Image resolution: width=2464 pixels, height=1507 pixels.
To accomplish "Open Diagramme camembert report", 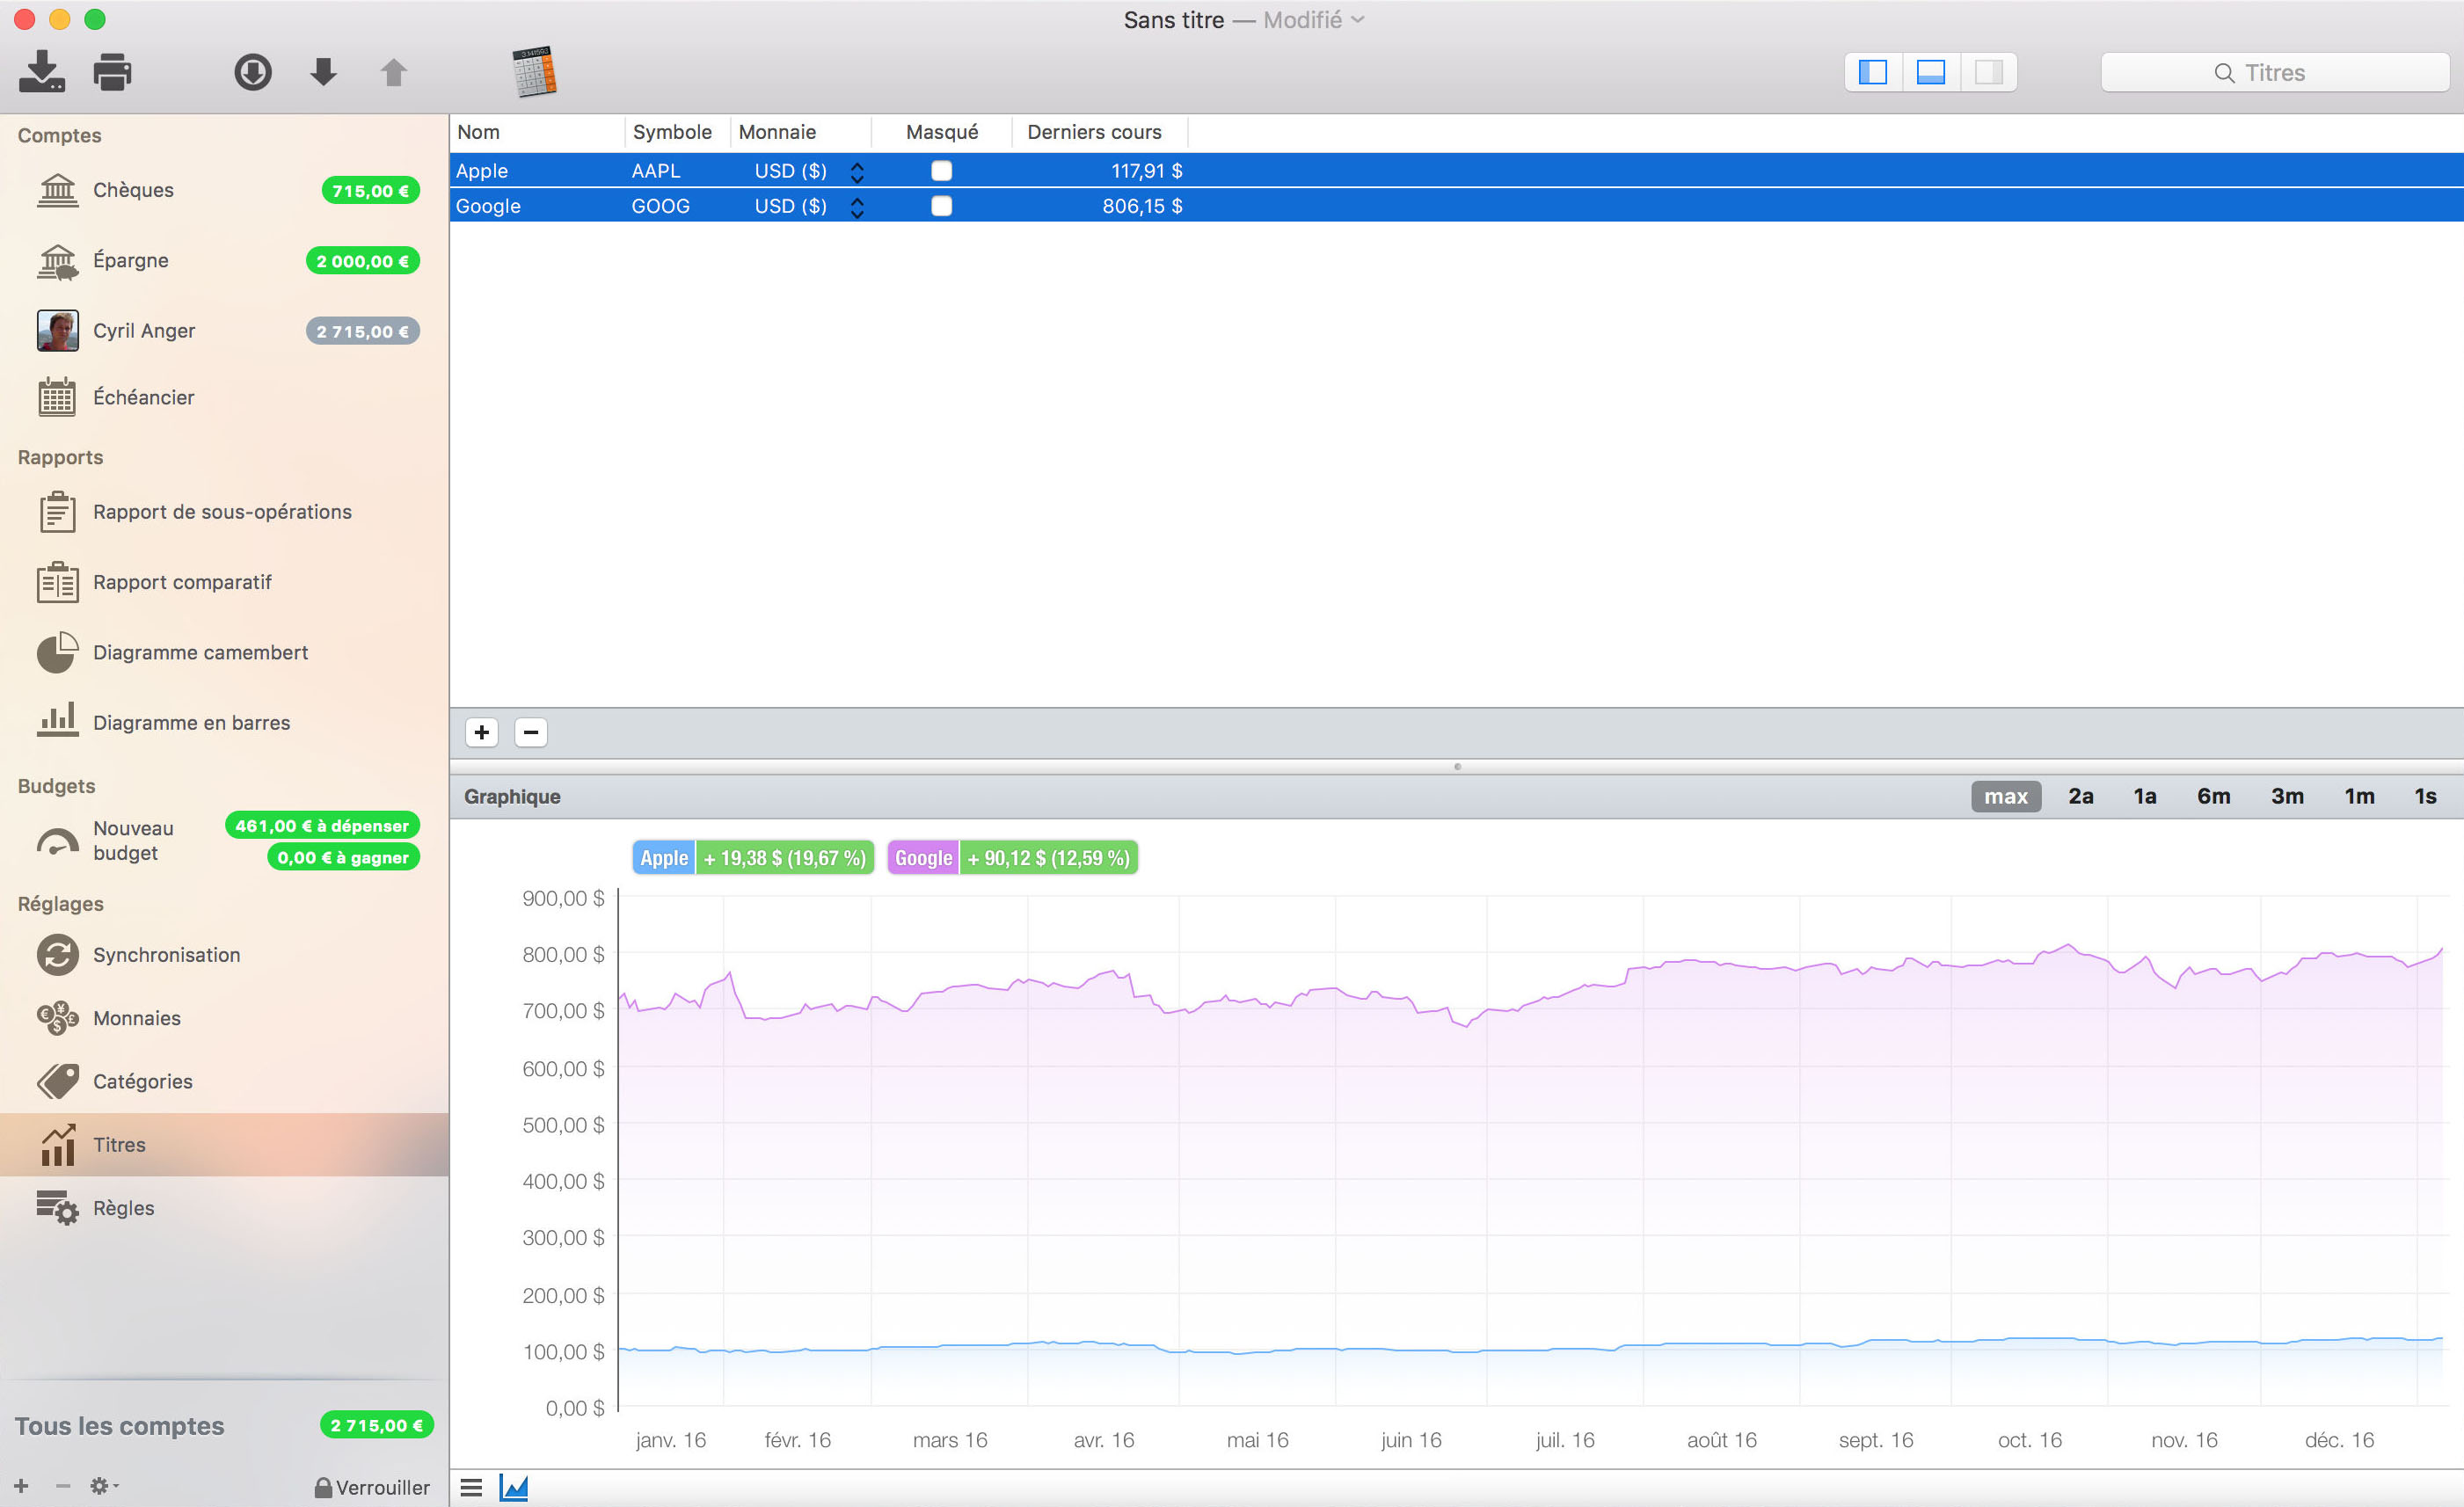I will point(200,652).
